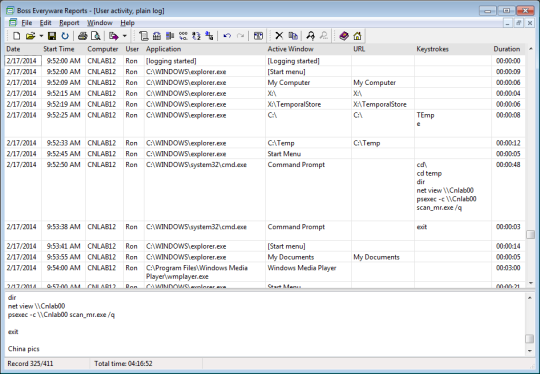Image resolution: width=540 pixels, height=374 pixels.
Task: Click the Application column header
Action: pos(205,49)
